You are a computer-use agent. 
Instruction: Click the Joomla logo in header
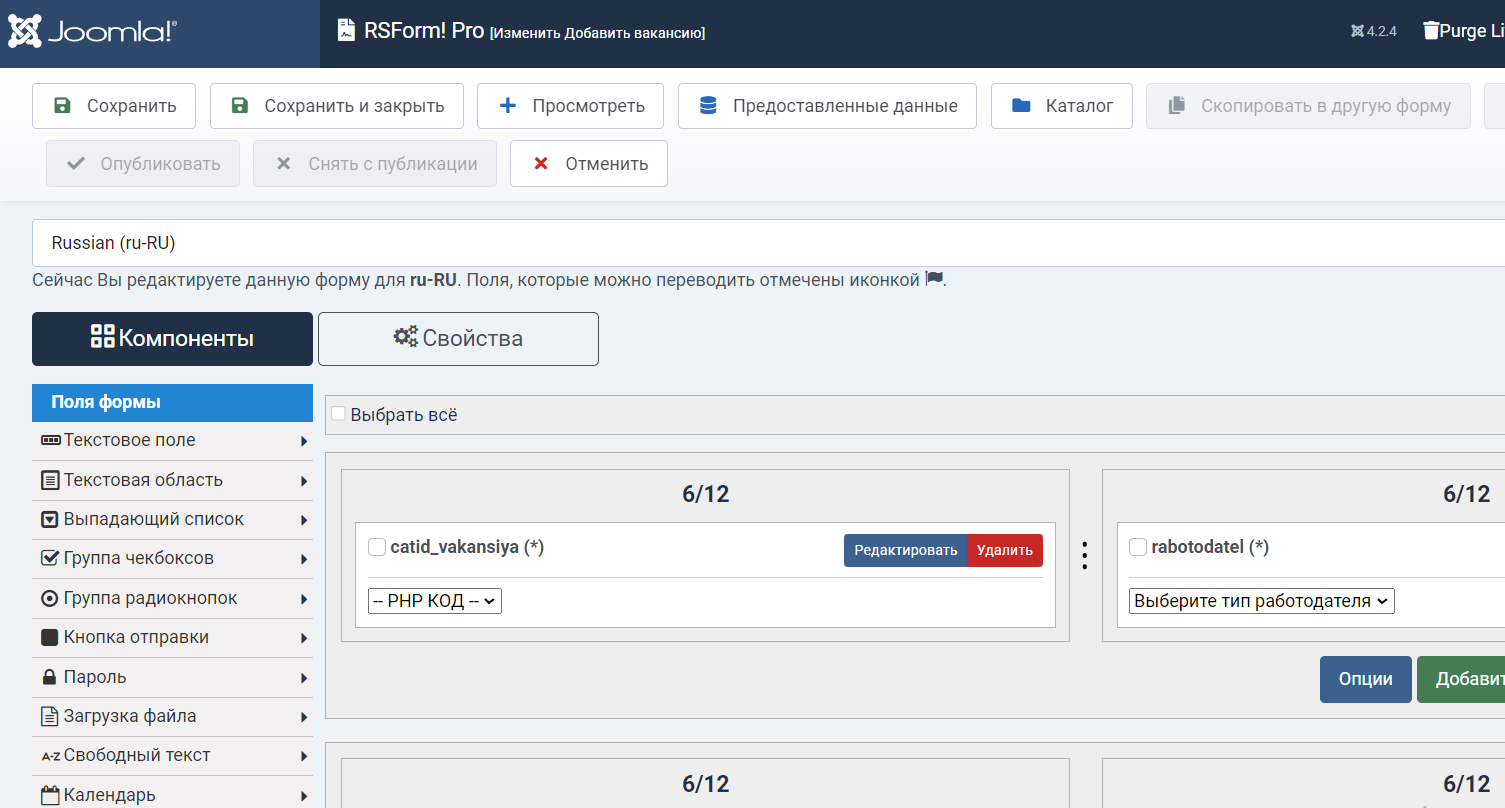(x=92, y=31)
